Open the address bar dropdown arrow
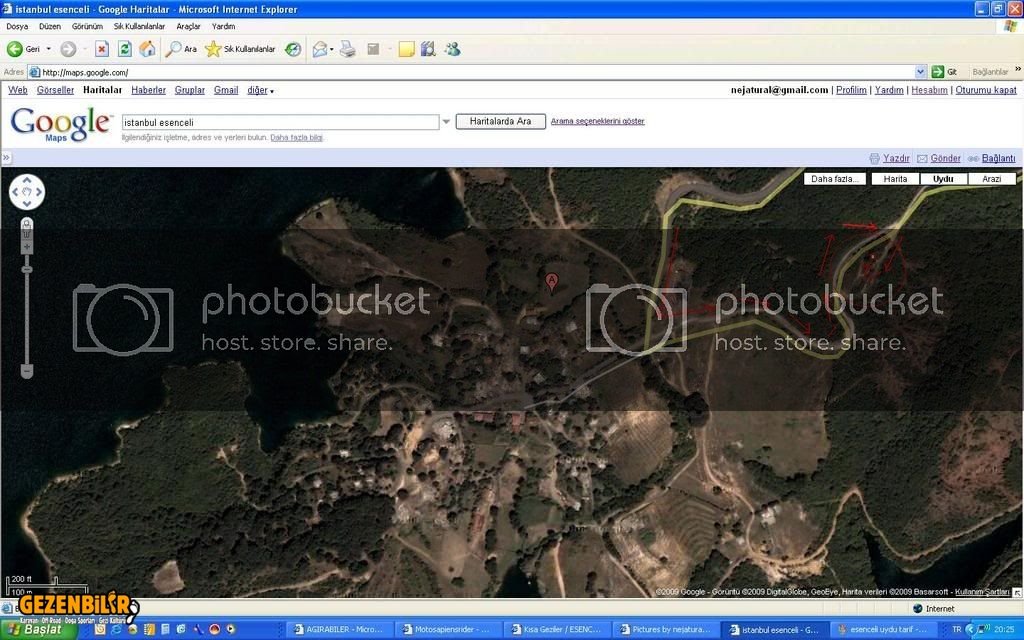1024x640 pixels. (921, 72)
